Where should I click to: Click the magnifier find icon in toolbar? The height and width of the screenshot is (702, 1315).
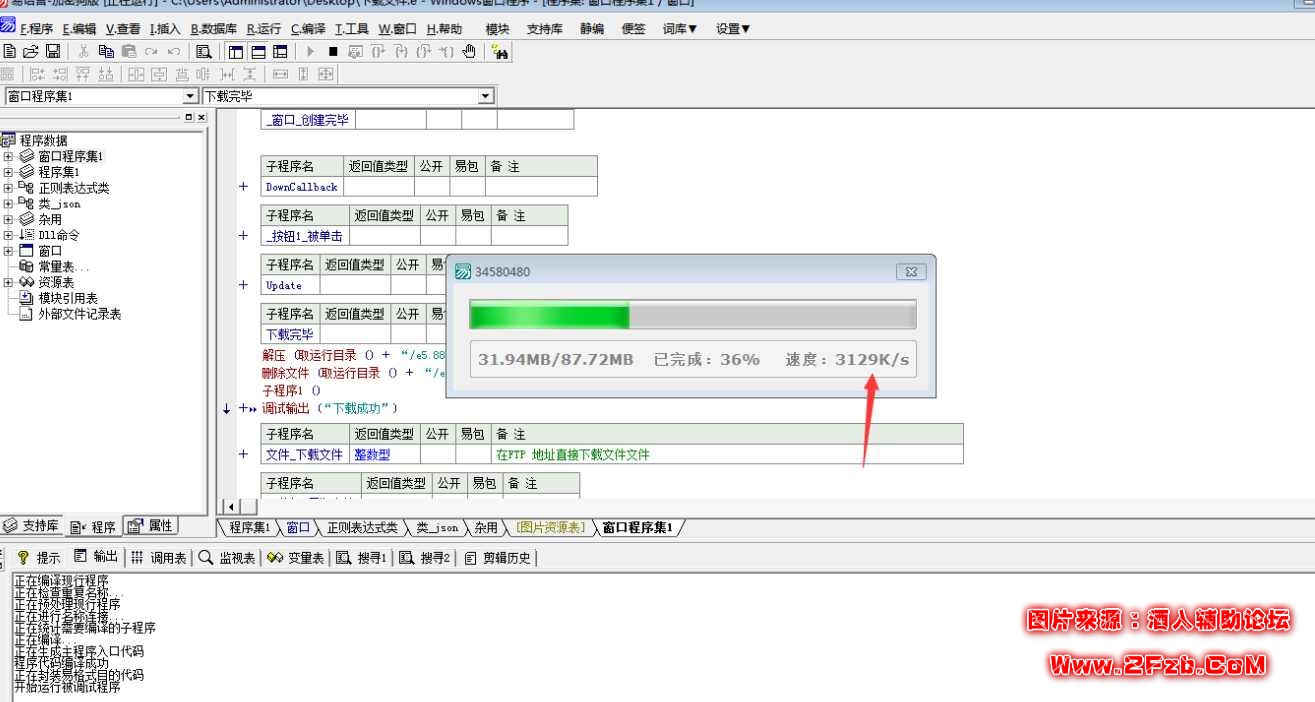(204, 51)
